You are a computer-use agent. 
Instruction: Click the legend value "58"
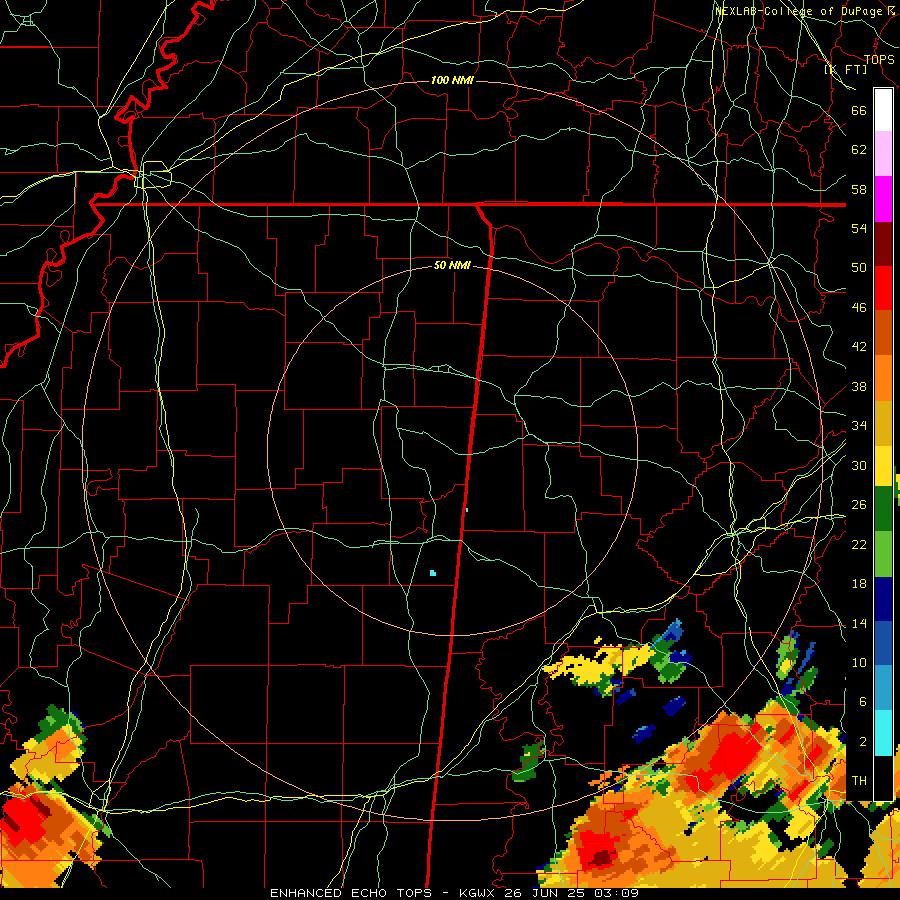[859, 189]
